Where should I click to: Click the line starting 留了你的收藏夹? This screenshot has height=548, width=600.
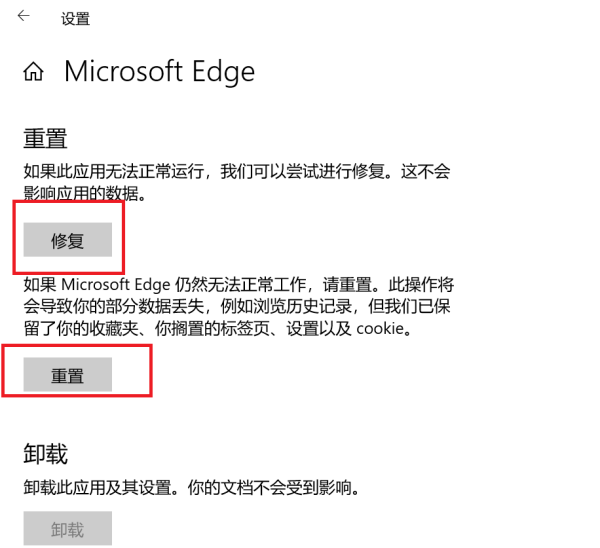215,328
